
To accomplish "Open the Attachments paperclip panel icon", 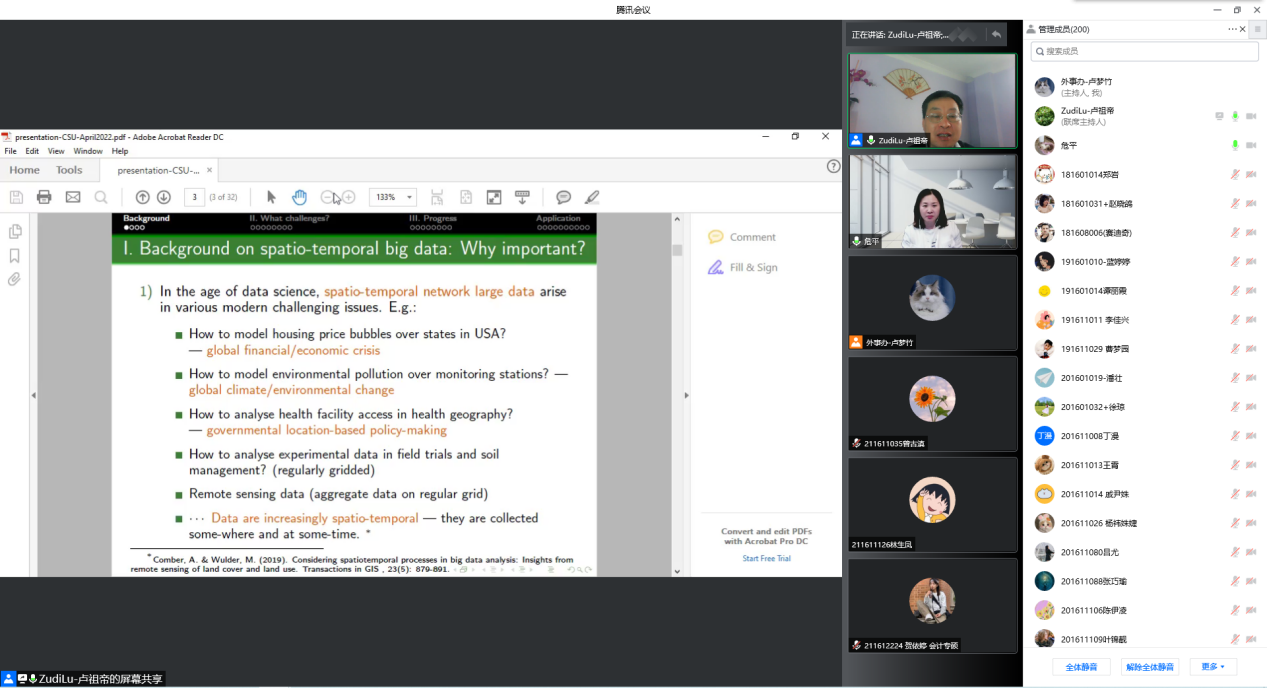I will pyautogui.click(x=15, y=279).
